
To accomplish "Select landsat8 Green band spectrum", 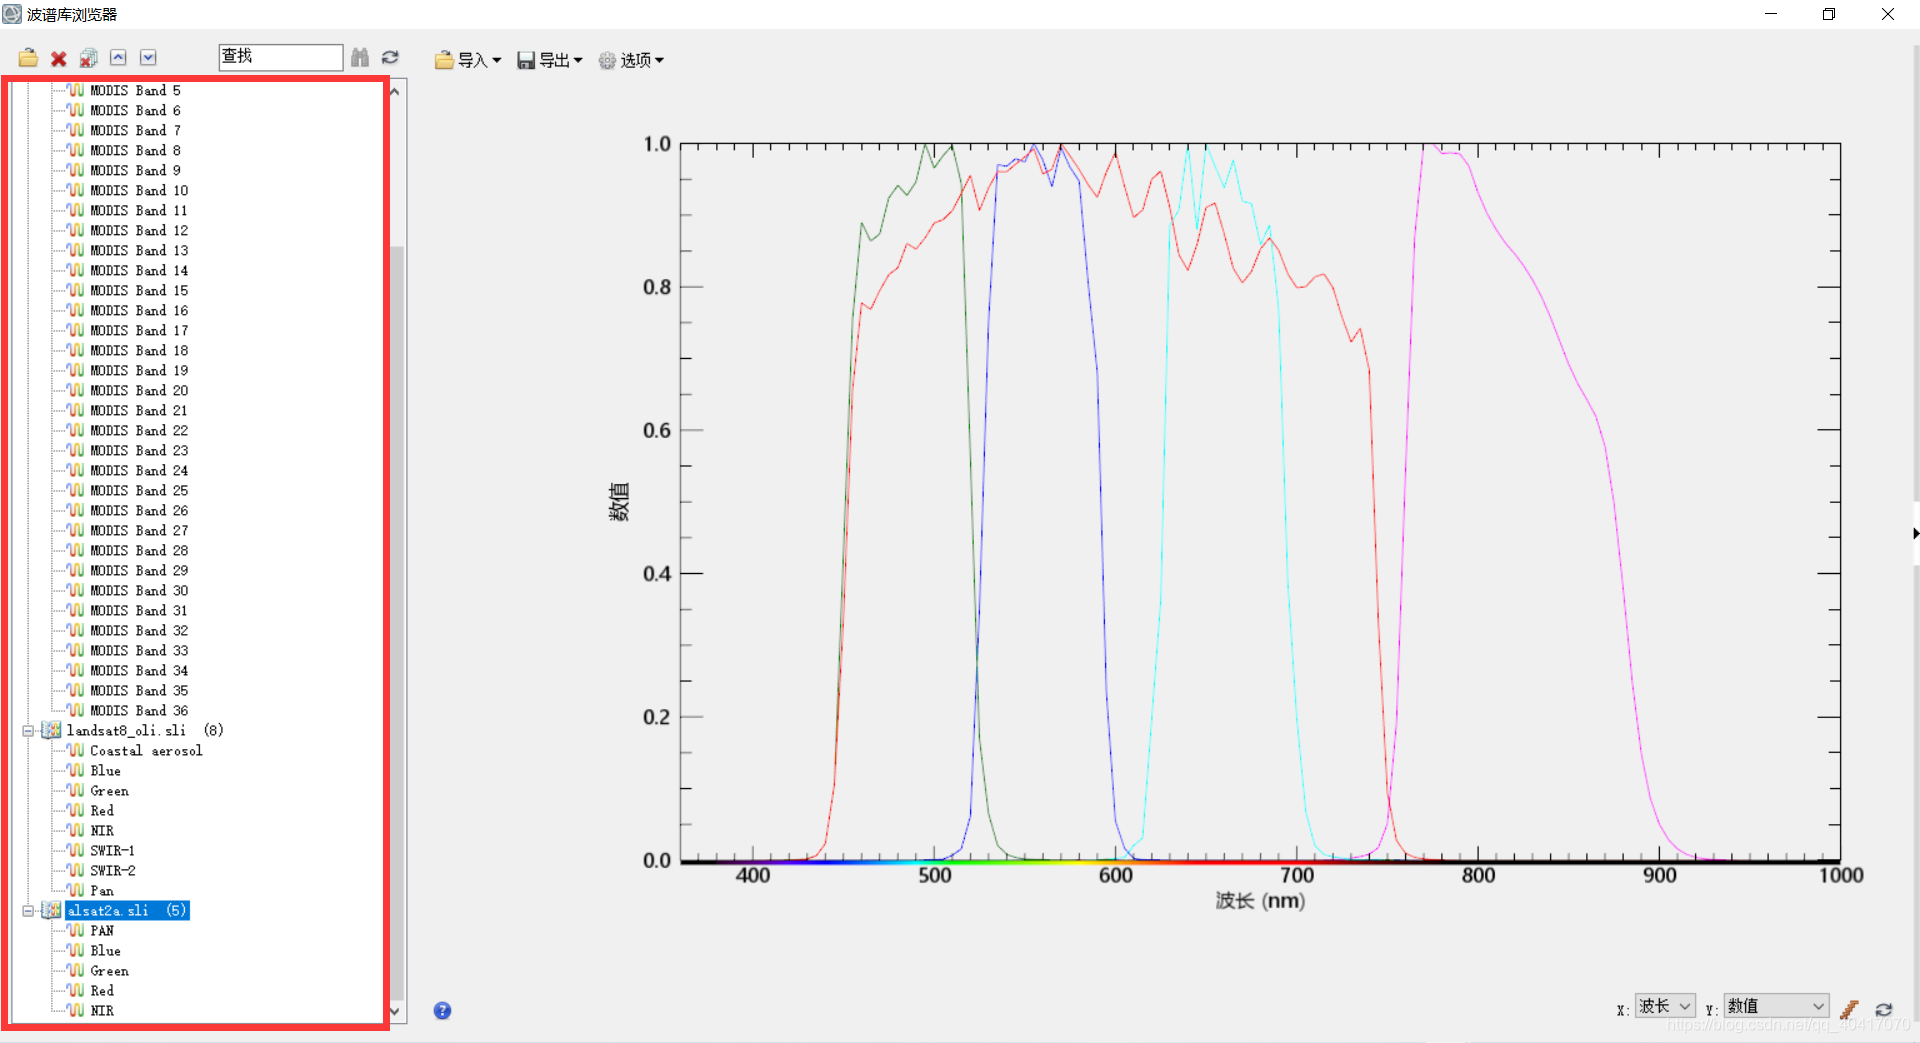I will pos(110,790).
